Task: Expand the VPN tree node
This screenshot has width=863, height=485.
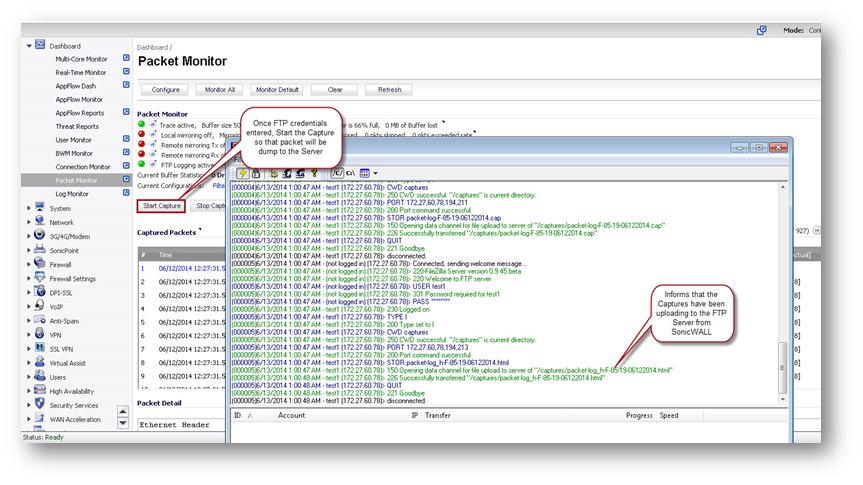Action: [x=29, y=335]
